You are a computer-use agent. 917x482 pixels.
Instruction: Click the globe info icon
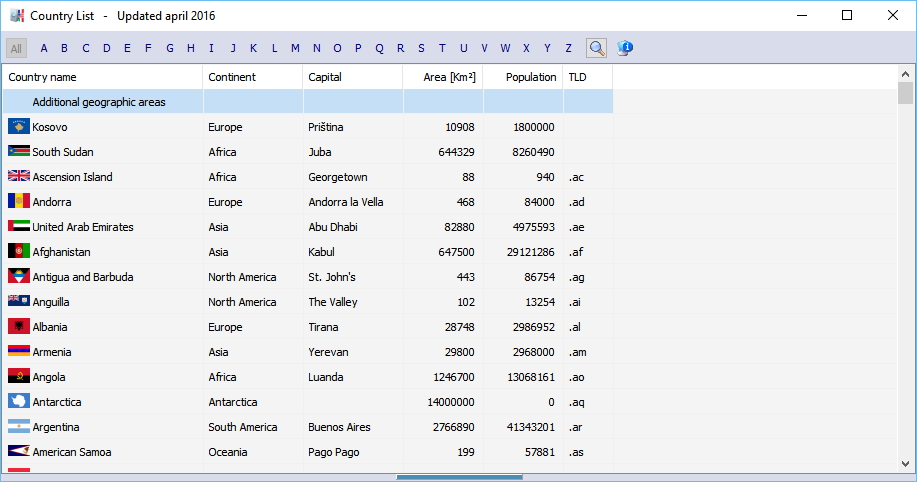(x=625, y=48)
